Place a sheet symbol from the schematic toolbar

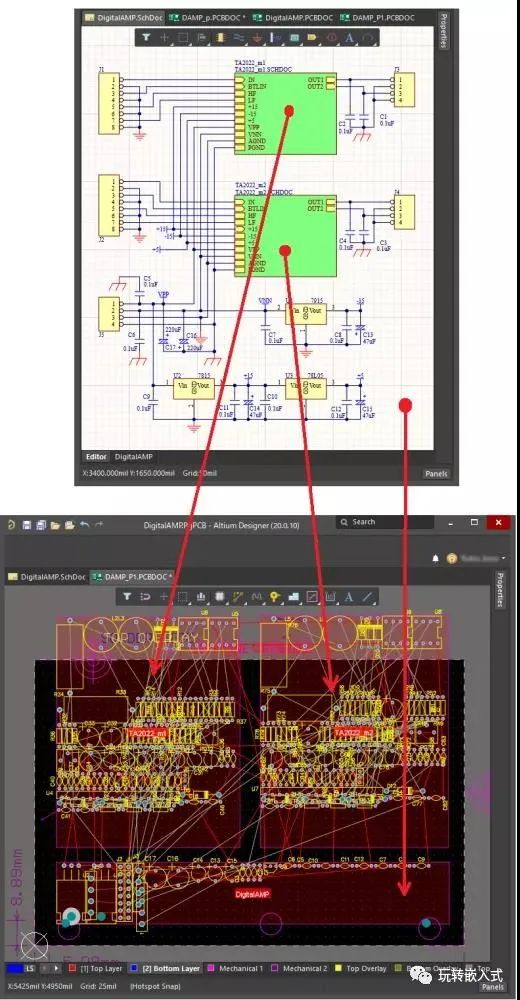[x=295, y=38]
